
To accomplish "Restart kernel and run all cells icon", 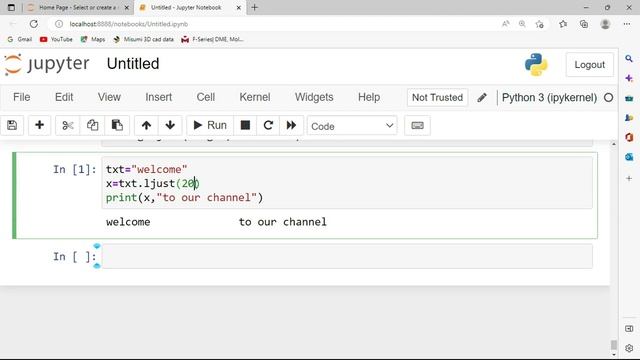I will coord(291,125).
